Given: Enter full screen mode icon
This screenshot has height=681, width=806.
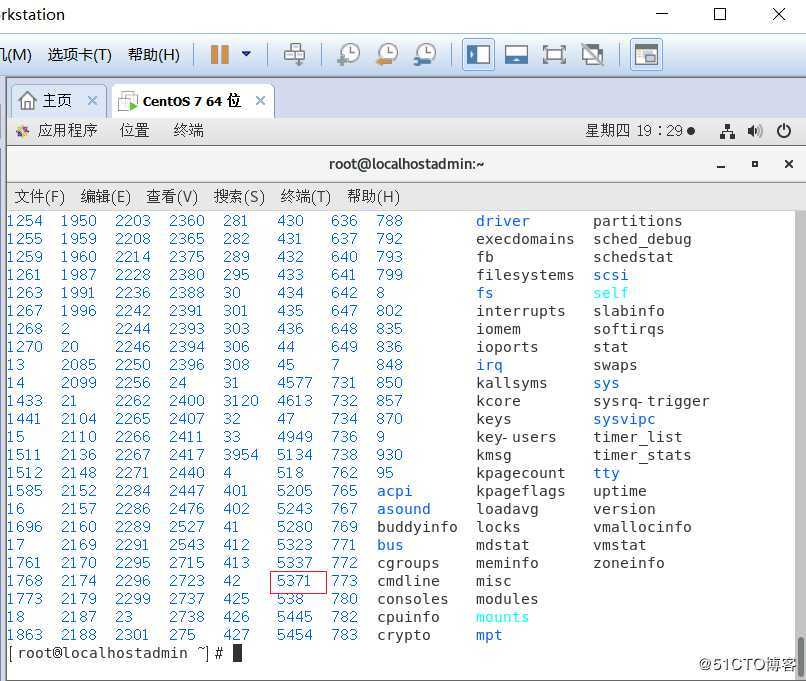Looking at the screenshot, I should click(x=554, y=54).
